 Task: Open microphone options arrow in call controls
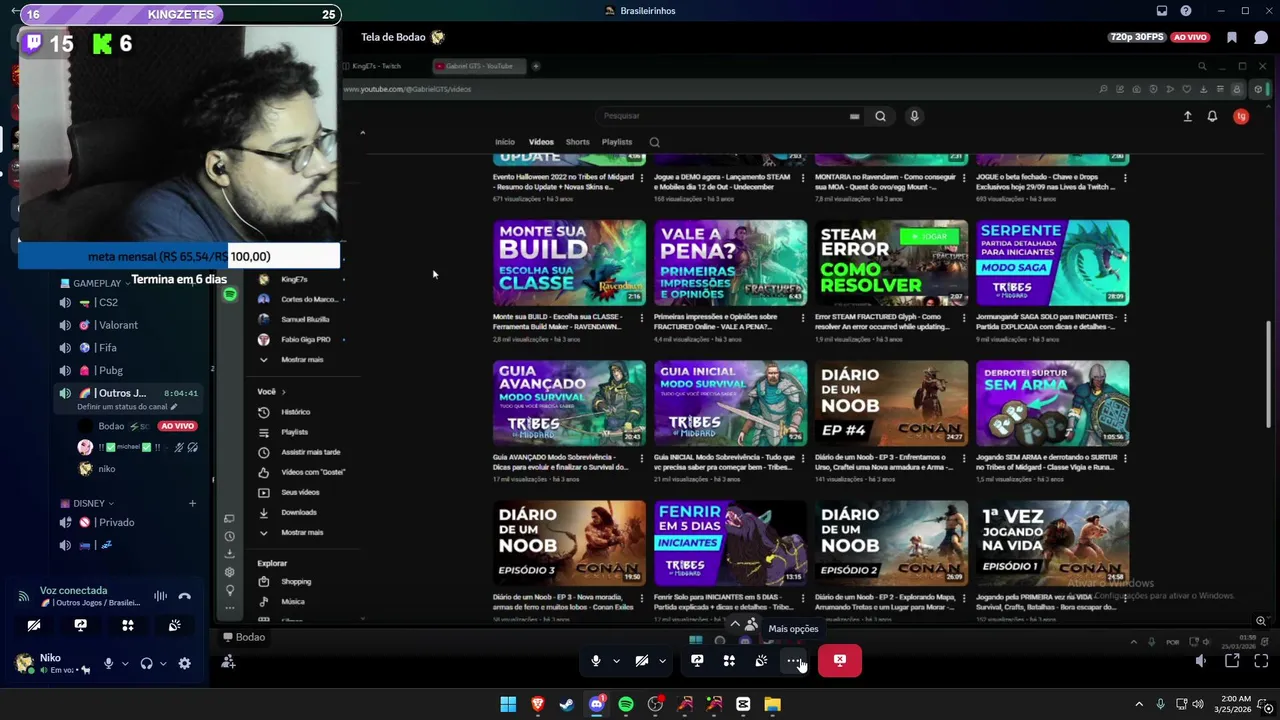(x=616, y=661)
